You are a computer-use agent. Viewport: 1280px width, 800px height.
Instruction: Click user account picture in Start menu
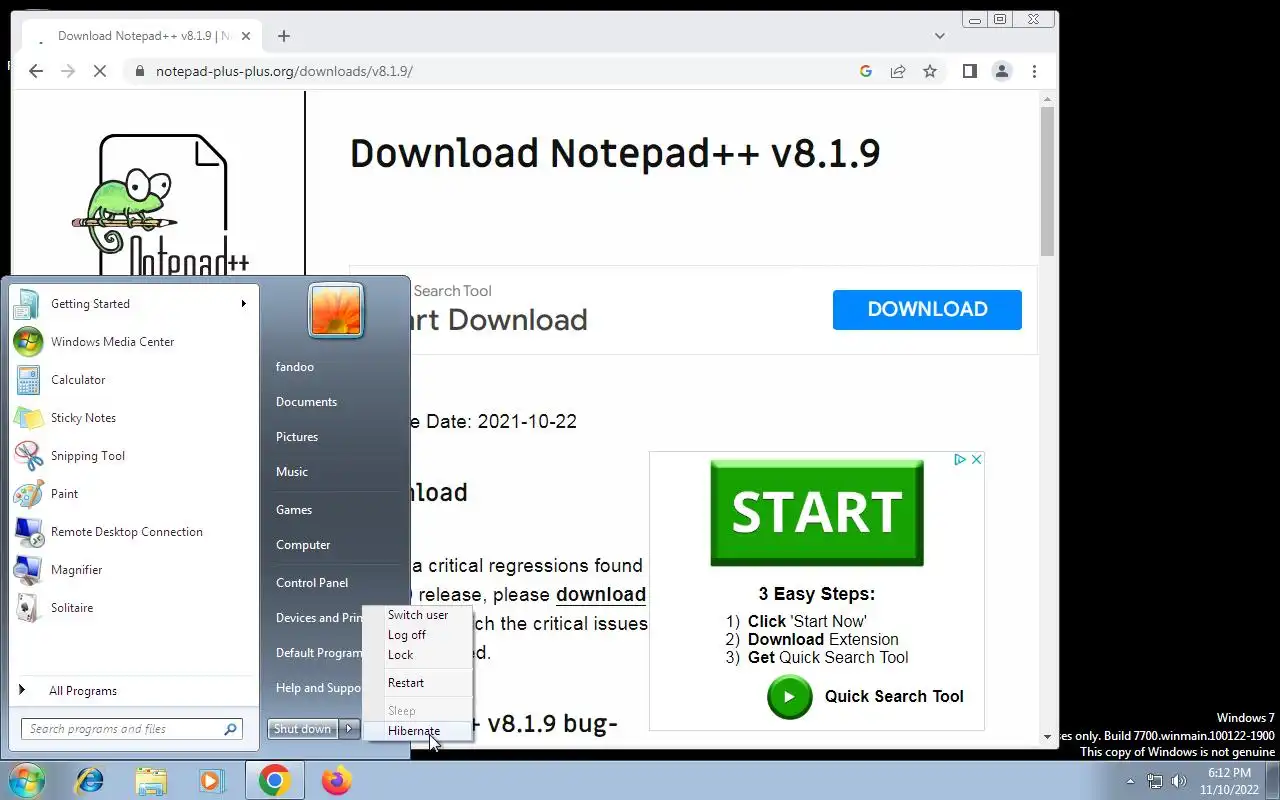pyautogui.click(x=336, y=309)
